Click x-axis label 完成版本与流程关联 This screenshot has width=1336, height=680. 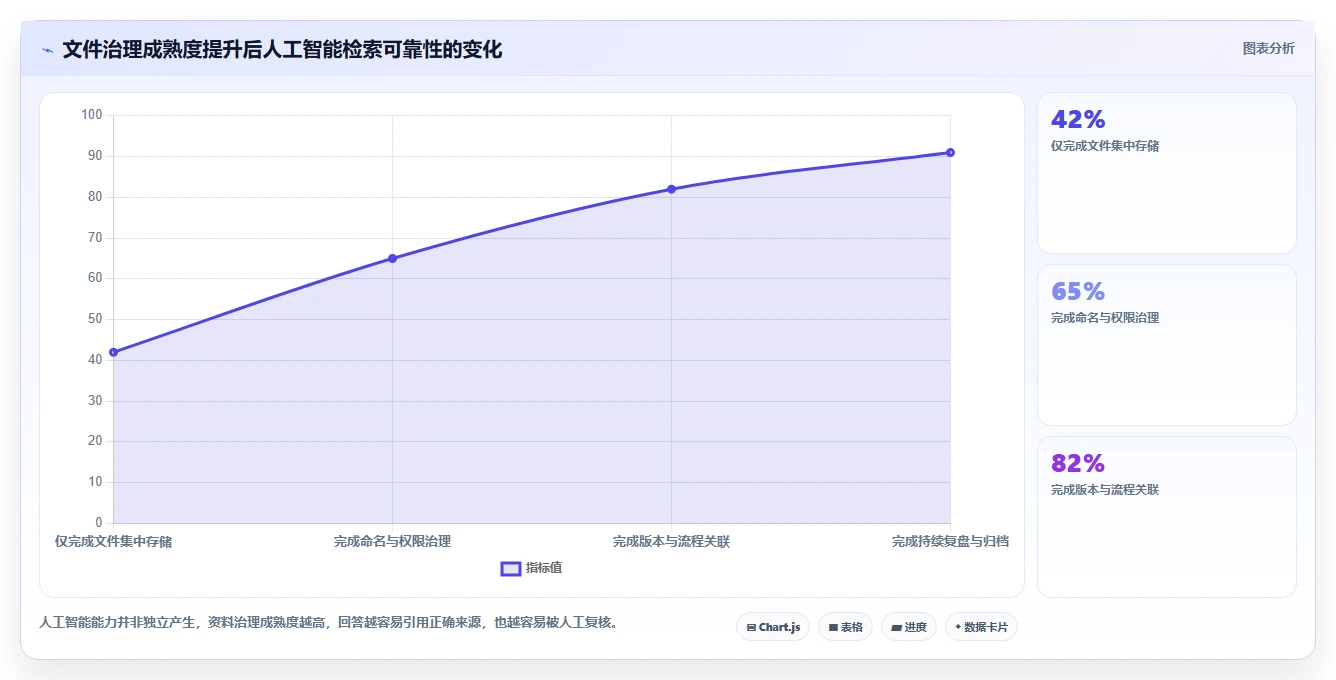[671, 541]
